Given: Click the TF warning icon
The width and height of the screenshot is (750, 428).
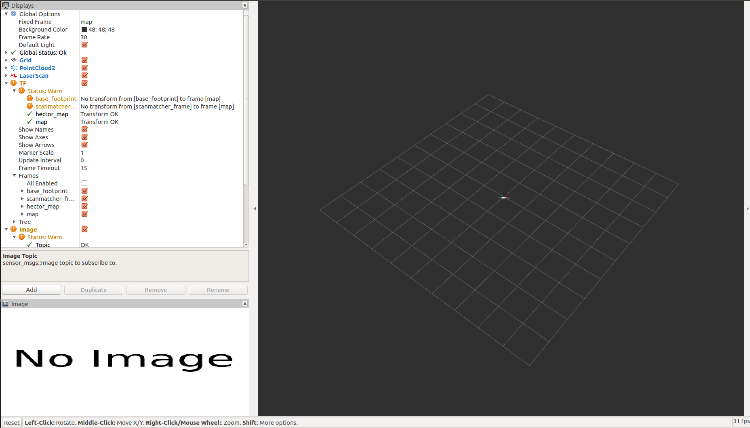Looking at the screenshot, I should click(13, 84).
